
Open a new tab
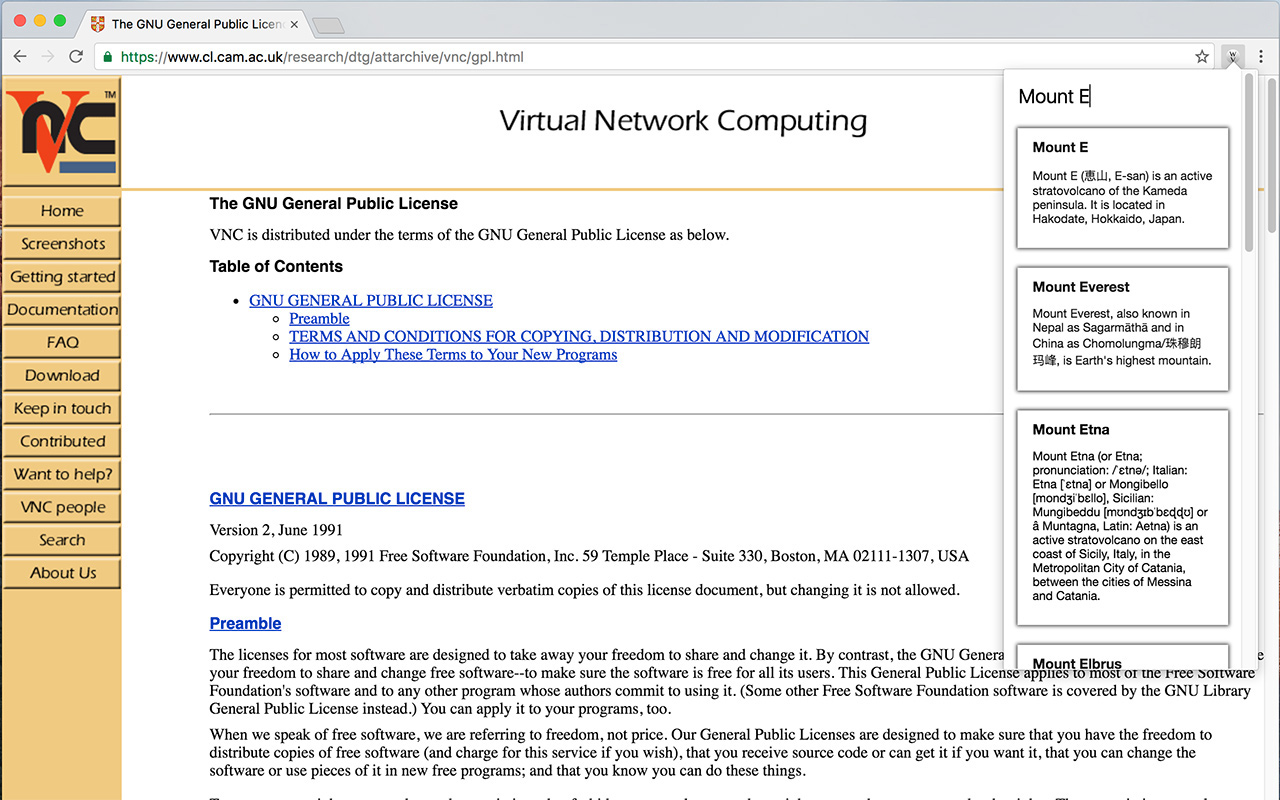tap(328, 25)
